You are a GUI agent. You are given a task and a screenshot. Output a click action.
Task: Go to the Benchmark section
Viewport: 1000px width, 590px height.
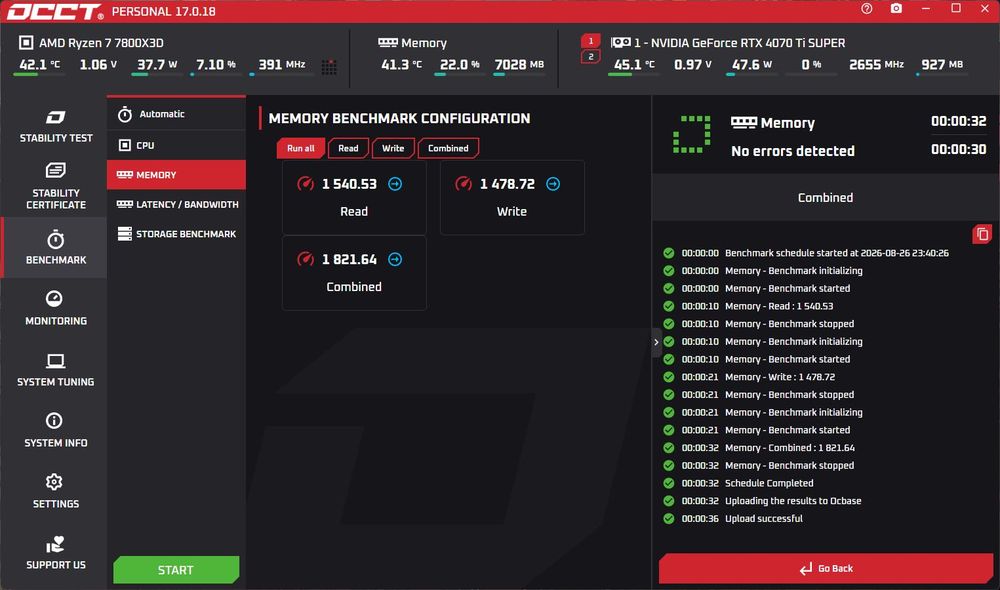(x=55, y=247)
